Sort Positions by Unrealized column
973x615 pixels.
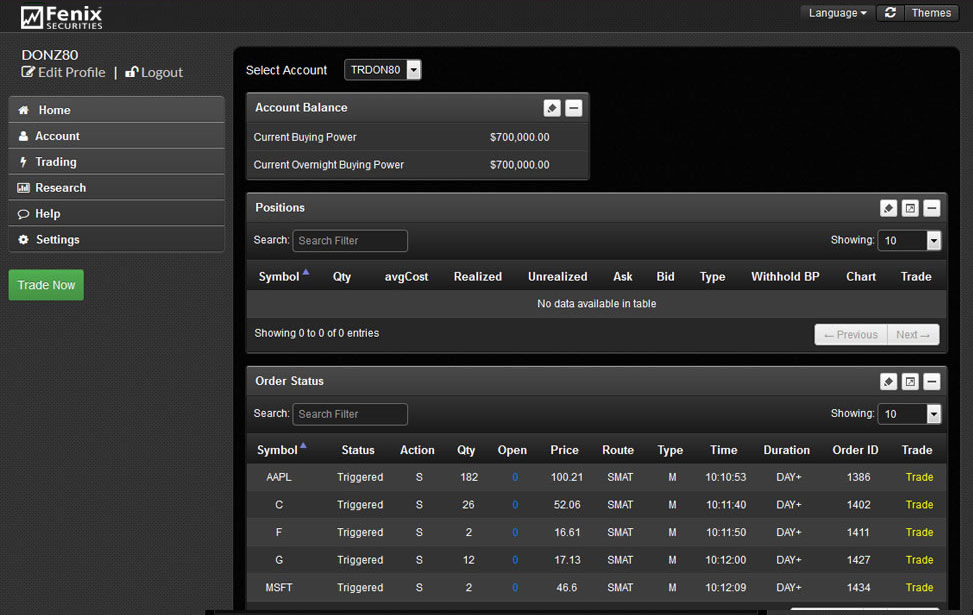(557, 277)
